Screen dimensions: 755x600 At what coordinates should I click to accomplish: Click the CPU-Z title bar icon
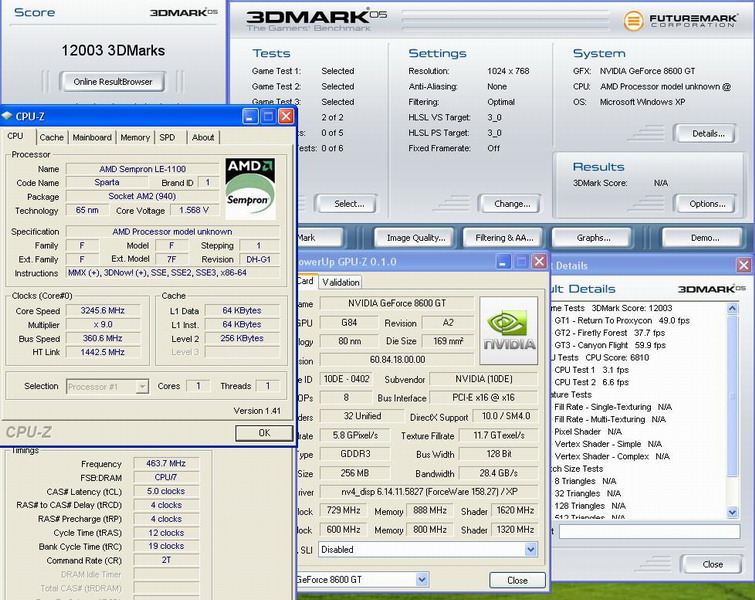[7, 116]
